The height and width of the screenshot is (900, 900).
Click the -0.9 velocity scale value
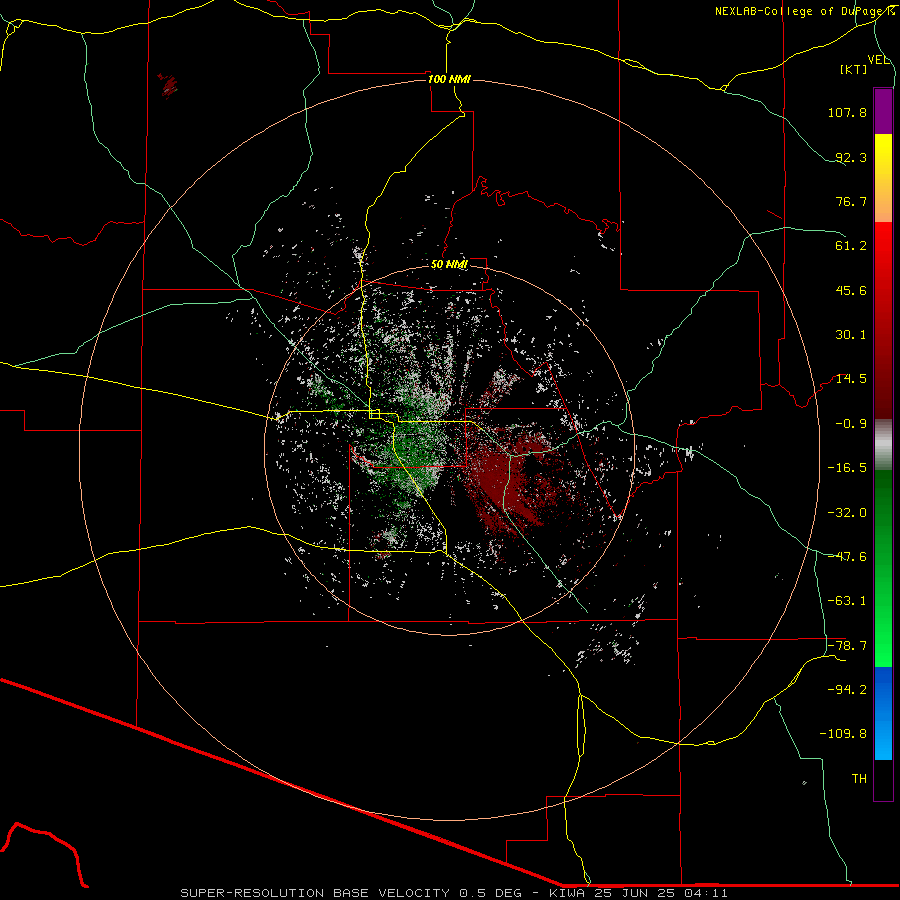851,424
